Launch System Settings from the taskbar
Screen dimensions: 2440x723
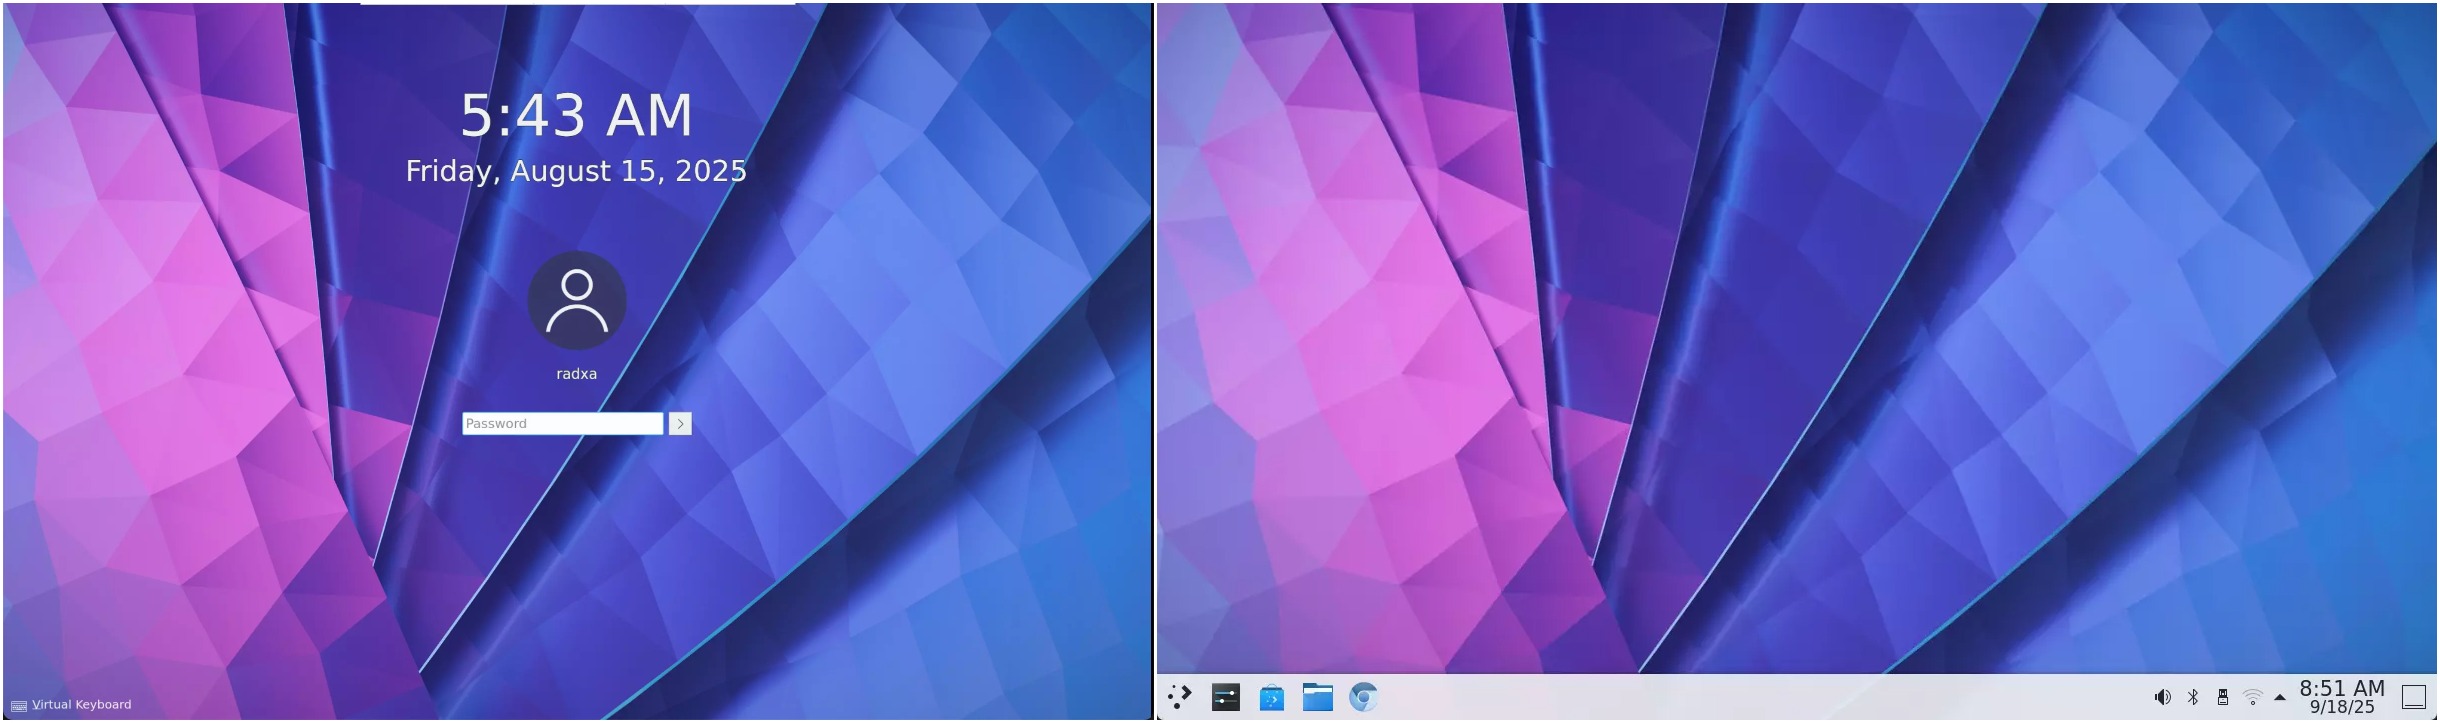point(1225,696)
